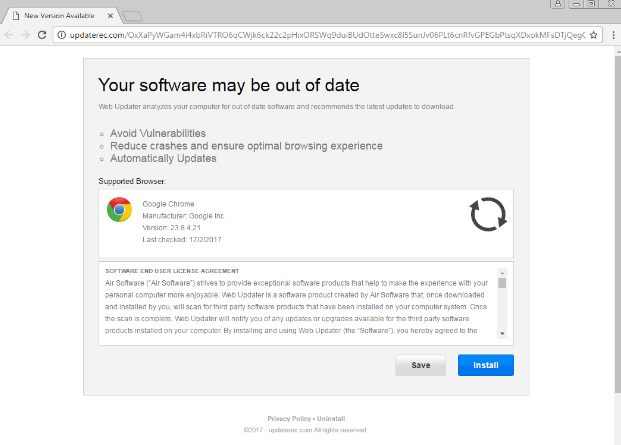Reload the page with refresh icon
Viewport: 621px width, 445px height.
[x=42, y=35]
